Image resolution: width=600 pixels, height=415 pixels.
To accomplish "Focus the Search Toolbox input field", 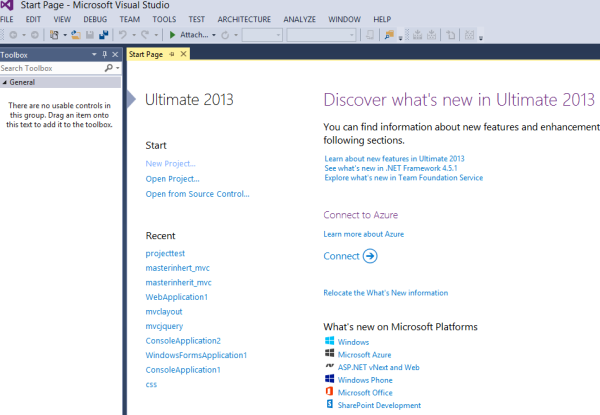I will (x=52, y=68).
